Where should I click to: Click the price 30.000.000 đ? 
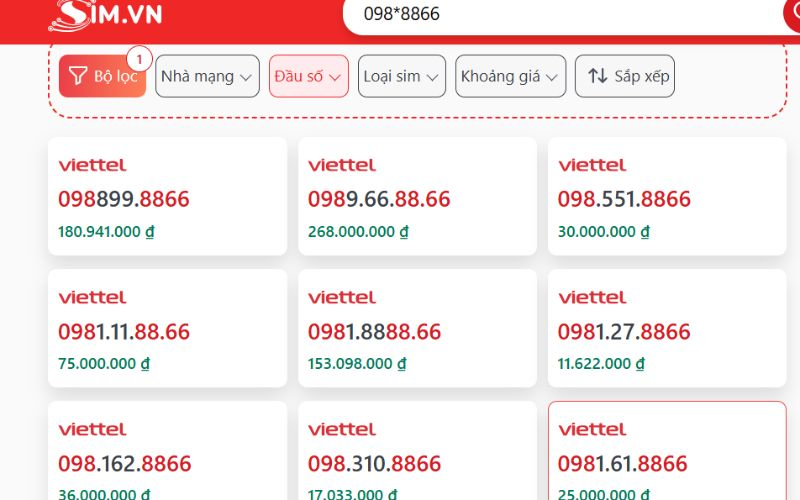[604, 232]
